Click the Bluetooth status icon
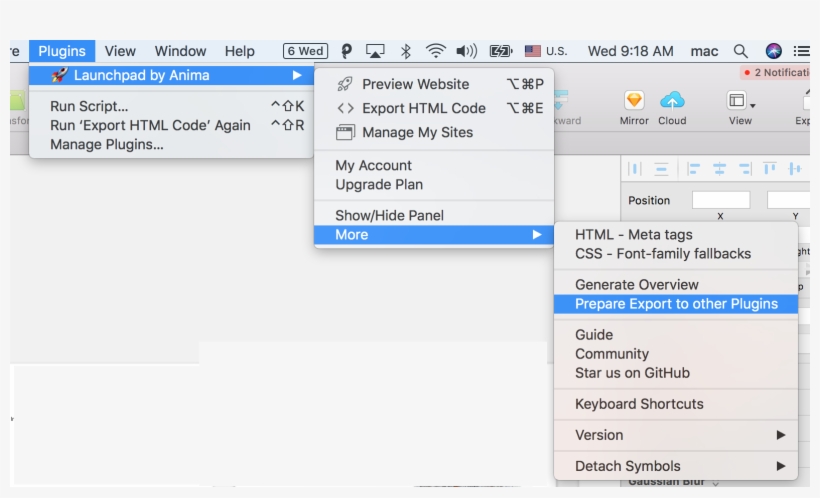The width and height of the screenshot is (820, 498). [x=405, y=51]
